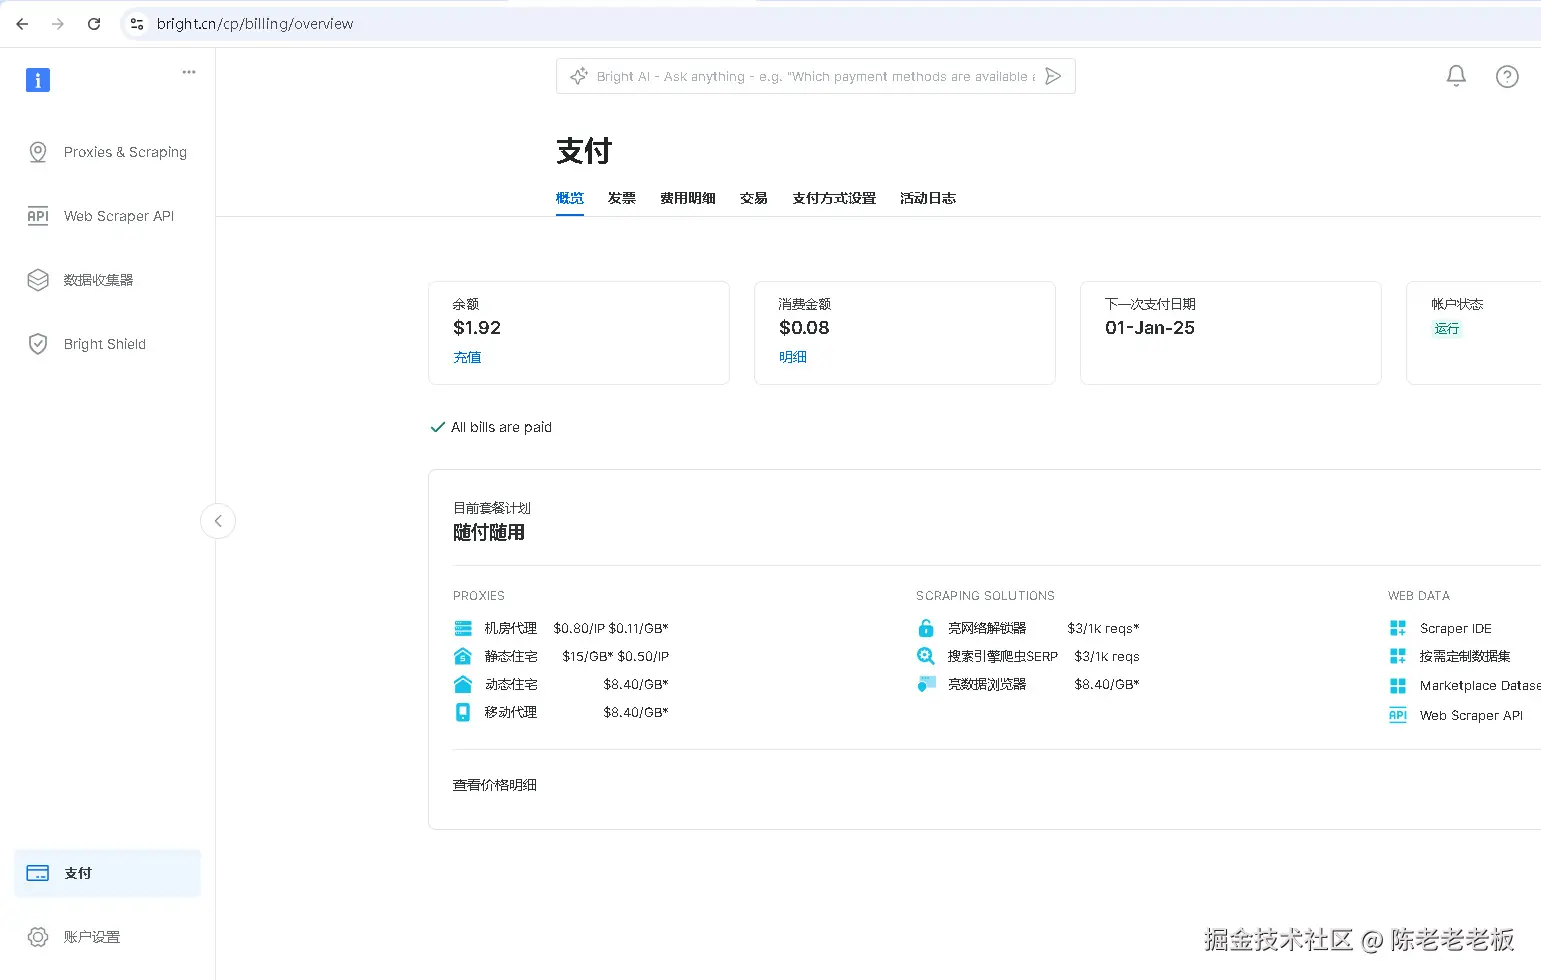Click the 运行 account status badge
Image resolution: width=1541 pixels, height=980 pixels.
tap(1447, 329)
